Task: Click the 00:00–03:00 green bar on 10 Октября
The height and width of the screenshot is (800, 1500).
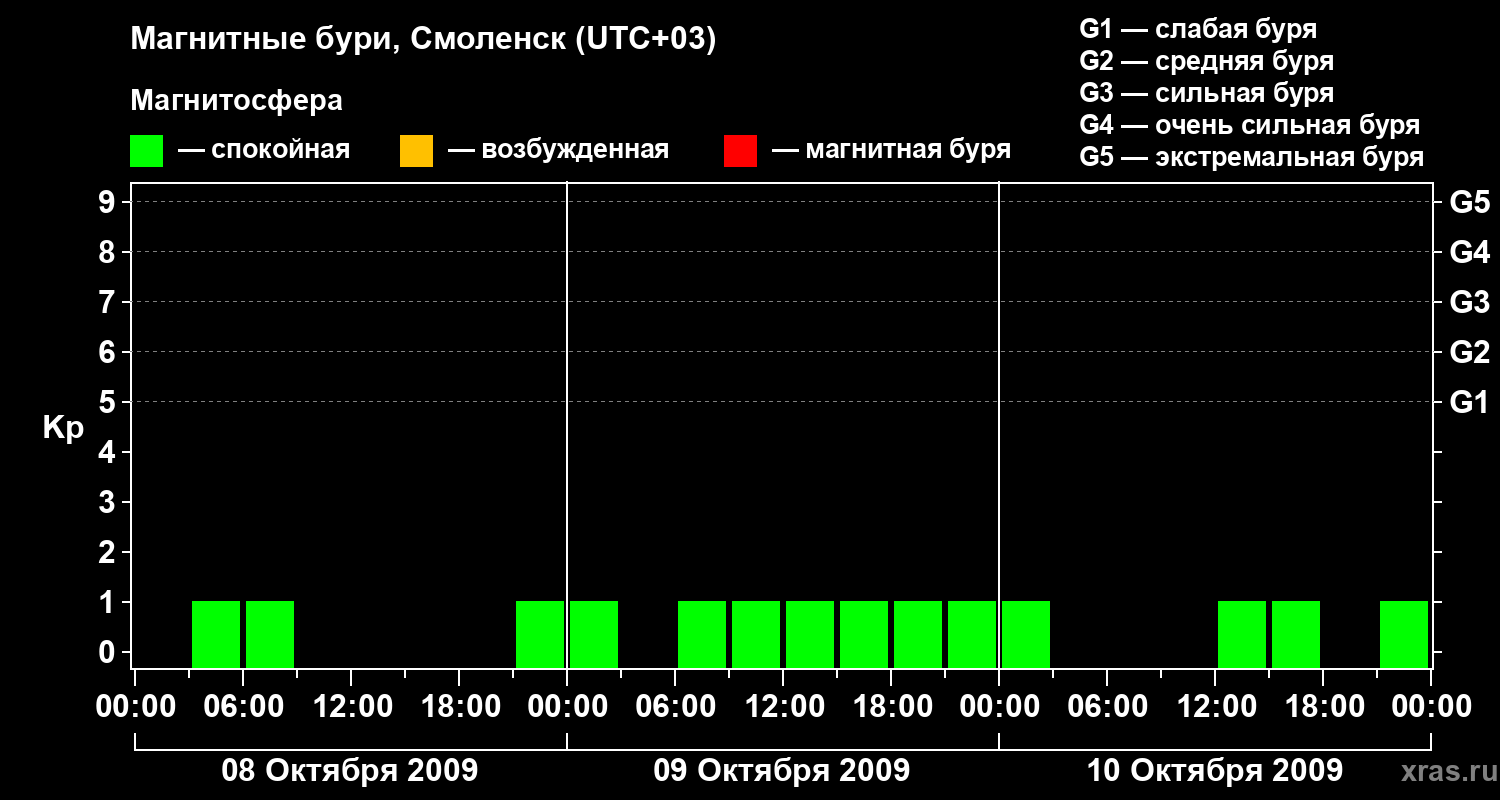Action: tap(1026, 634)
